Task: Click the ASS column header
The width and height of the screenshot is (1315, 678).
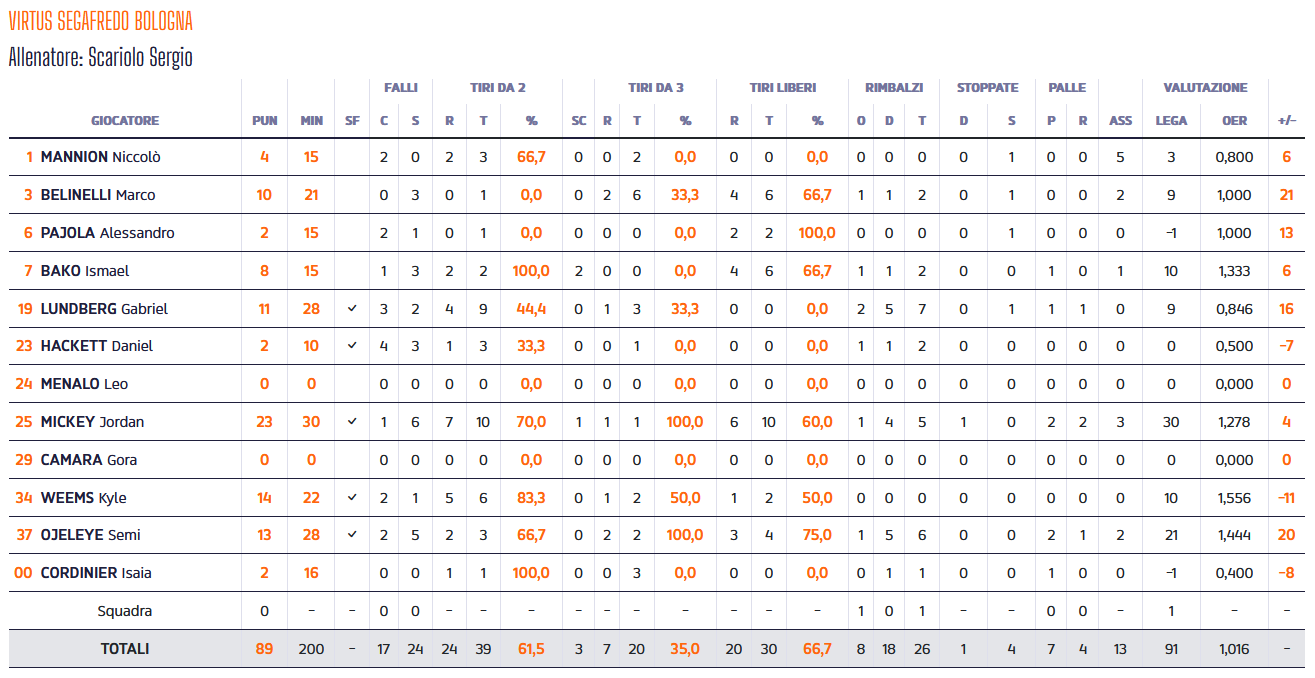Action: point(1120,121)
